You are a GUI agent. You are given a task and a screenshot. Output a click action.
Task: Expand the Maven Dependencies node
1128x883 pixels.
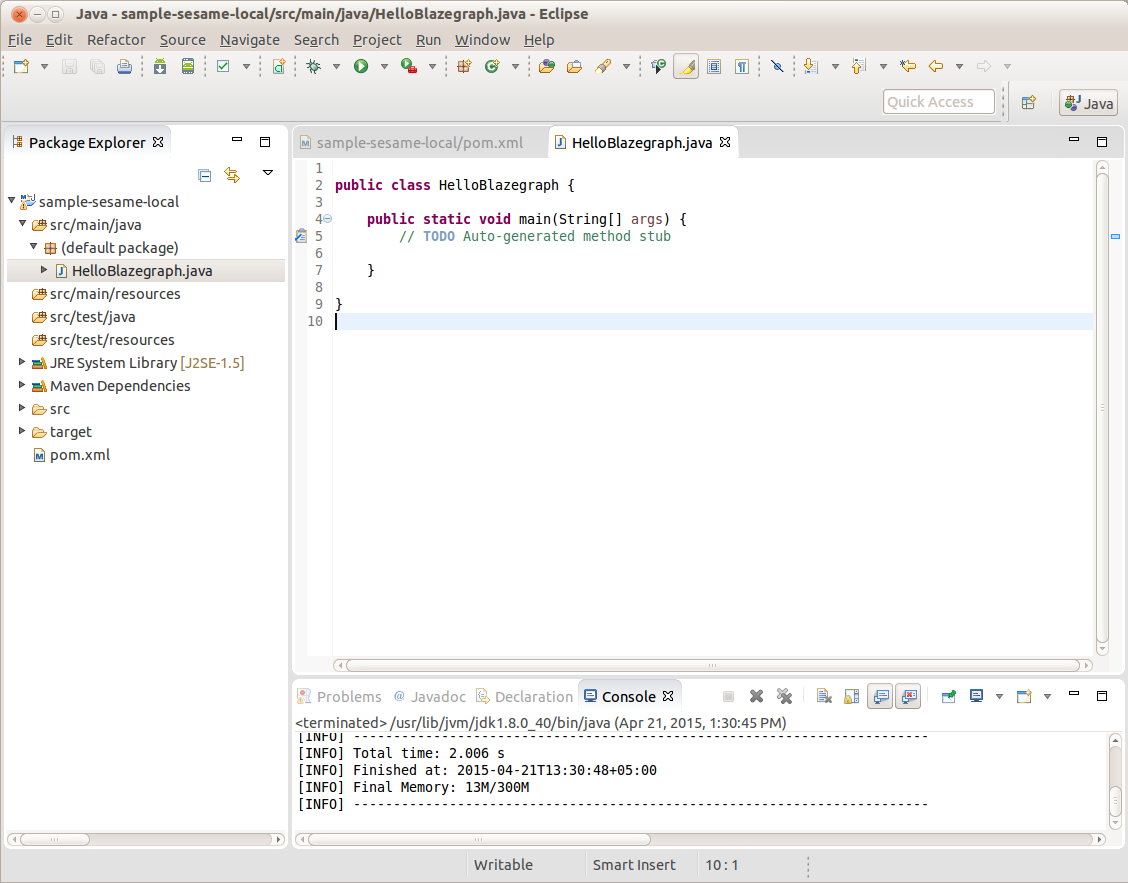[23, 385]
